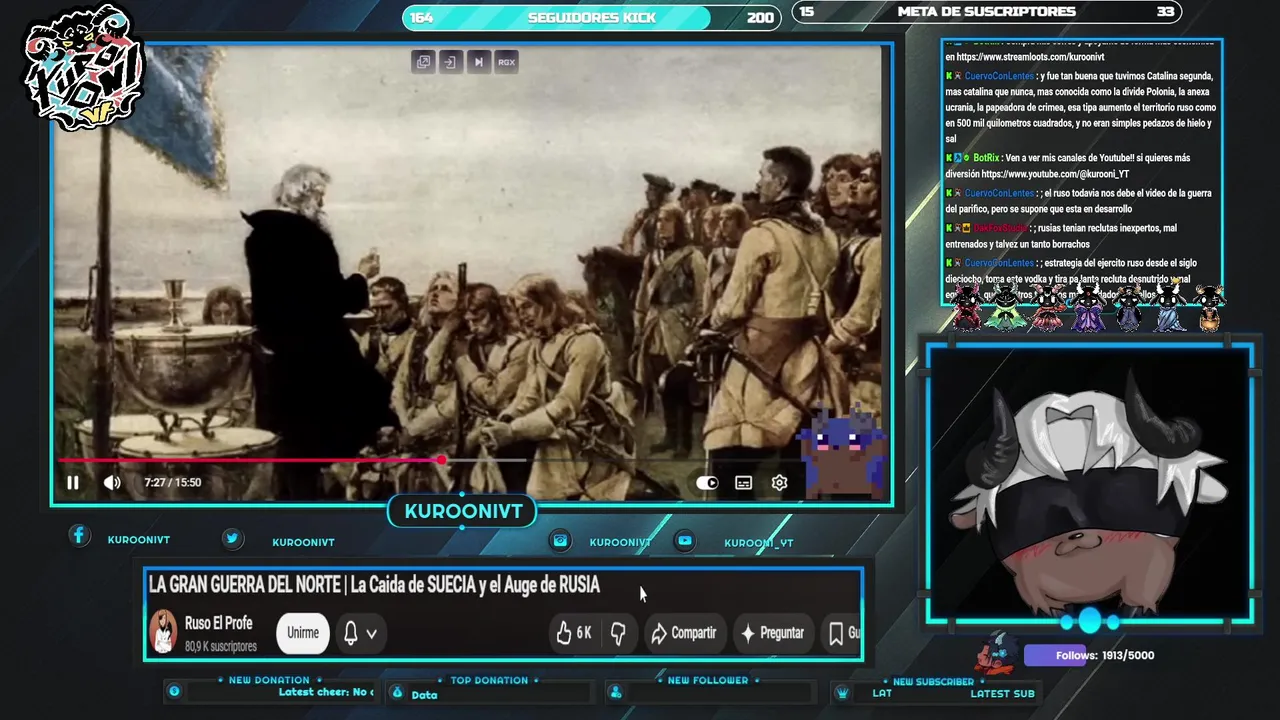This screenshot has height=720, width=1280.
Task: Click the 80,9 K suscriptores count
Action: [x=221, y=647]
